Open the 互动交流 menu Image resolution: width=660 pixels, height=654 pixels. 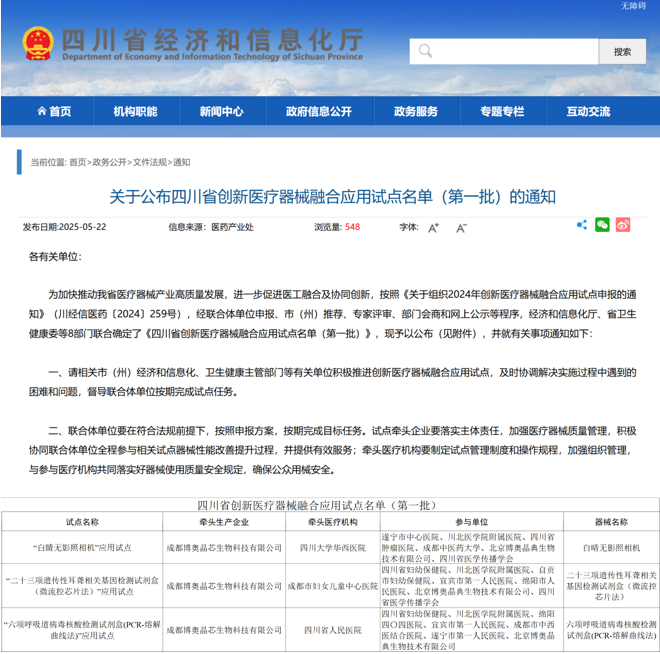click(588, 111)
